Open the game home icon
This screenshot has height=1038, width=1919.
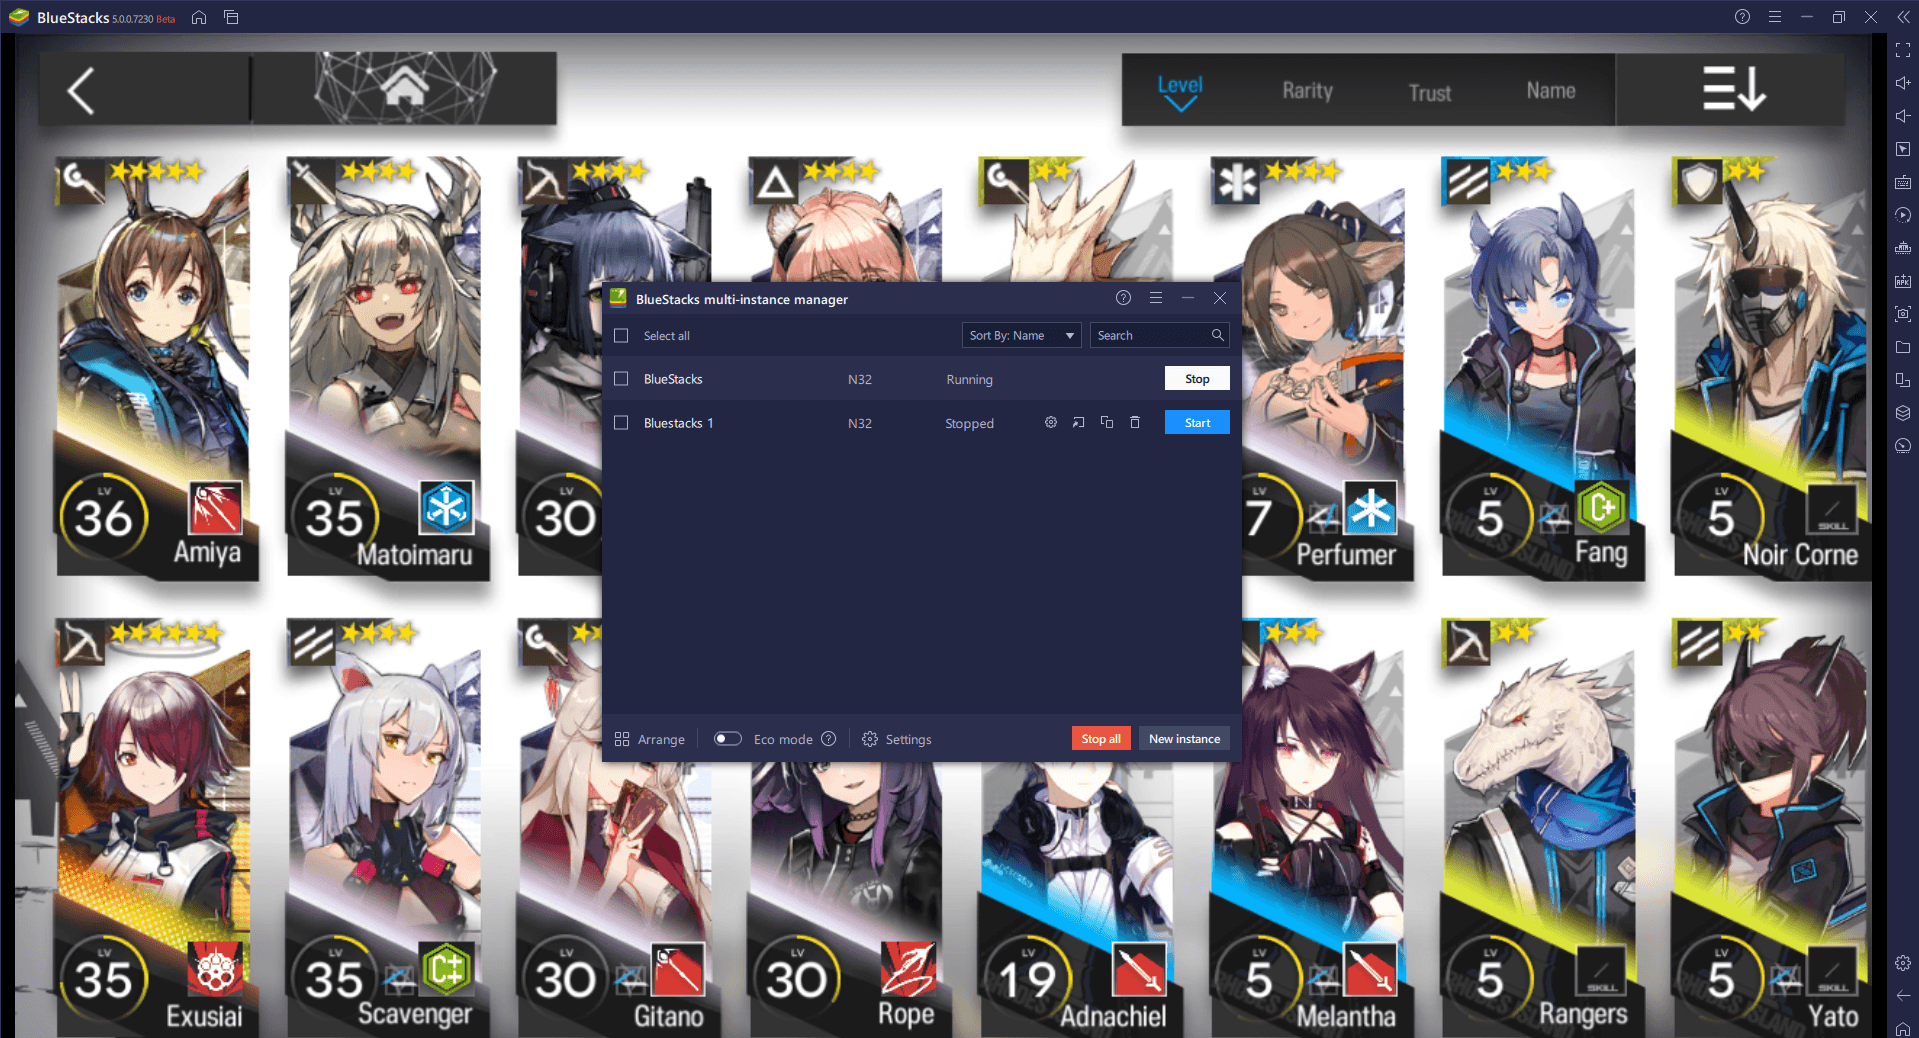tap(404, 88)
